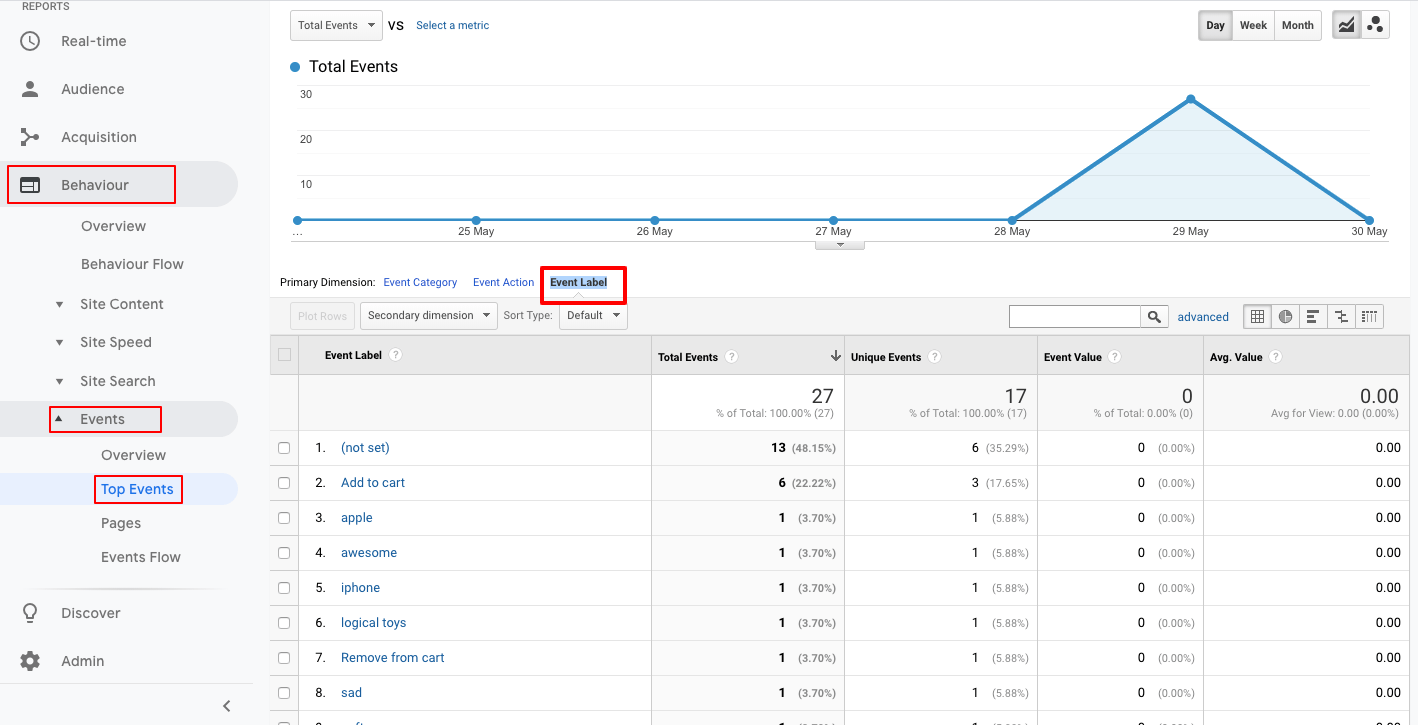
Task: Select all rows with the header checkbox
Action: click(284, 356)
